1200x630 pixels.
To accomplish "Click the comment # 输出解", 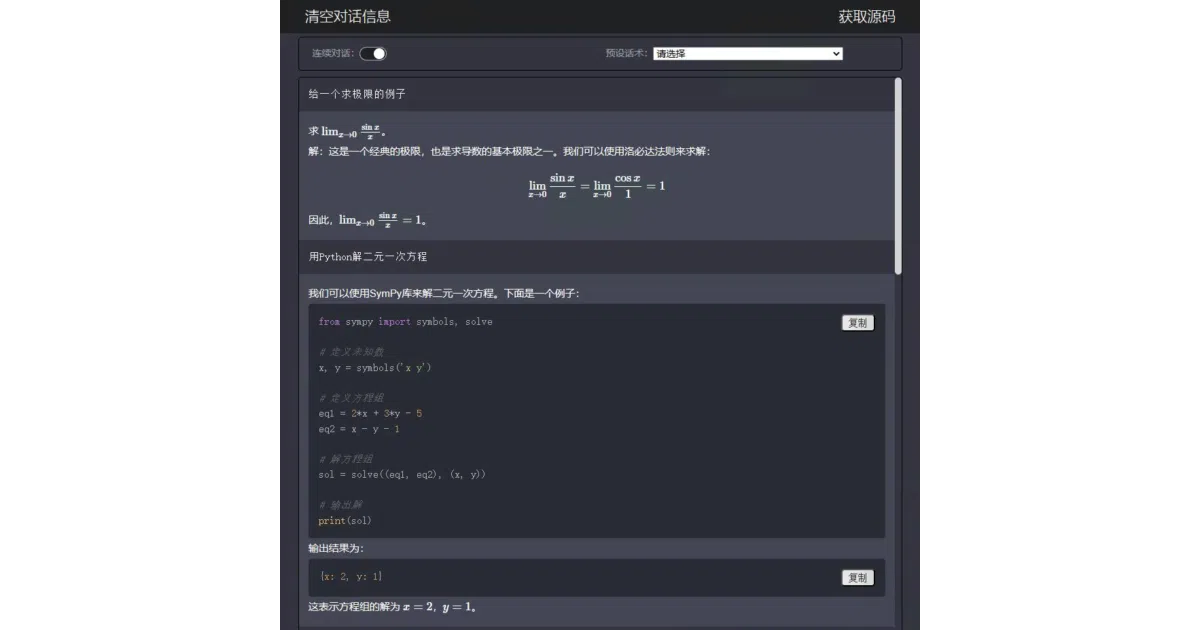I will tap(340, 505).
